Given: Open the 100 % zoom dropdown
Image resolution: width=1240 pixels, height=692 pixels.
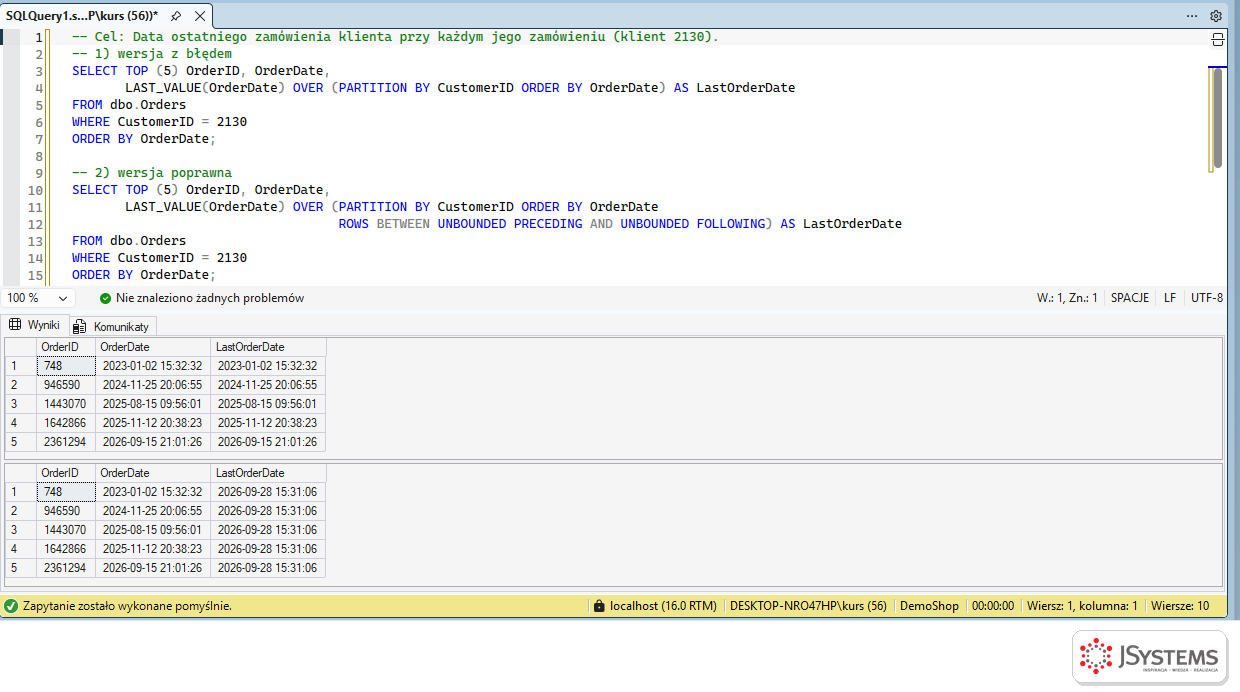Looking at the screenshot, I should 38,298.
